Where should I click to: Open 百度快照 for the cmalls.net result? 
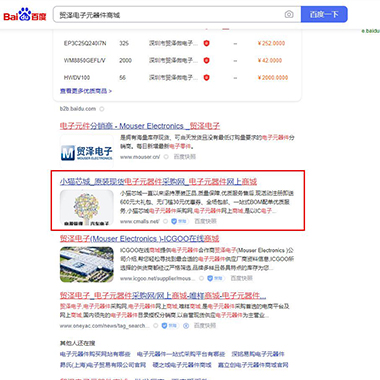[x=205, y=221]
